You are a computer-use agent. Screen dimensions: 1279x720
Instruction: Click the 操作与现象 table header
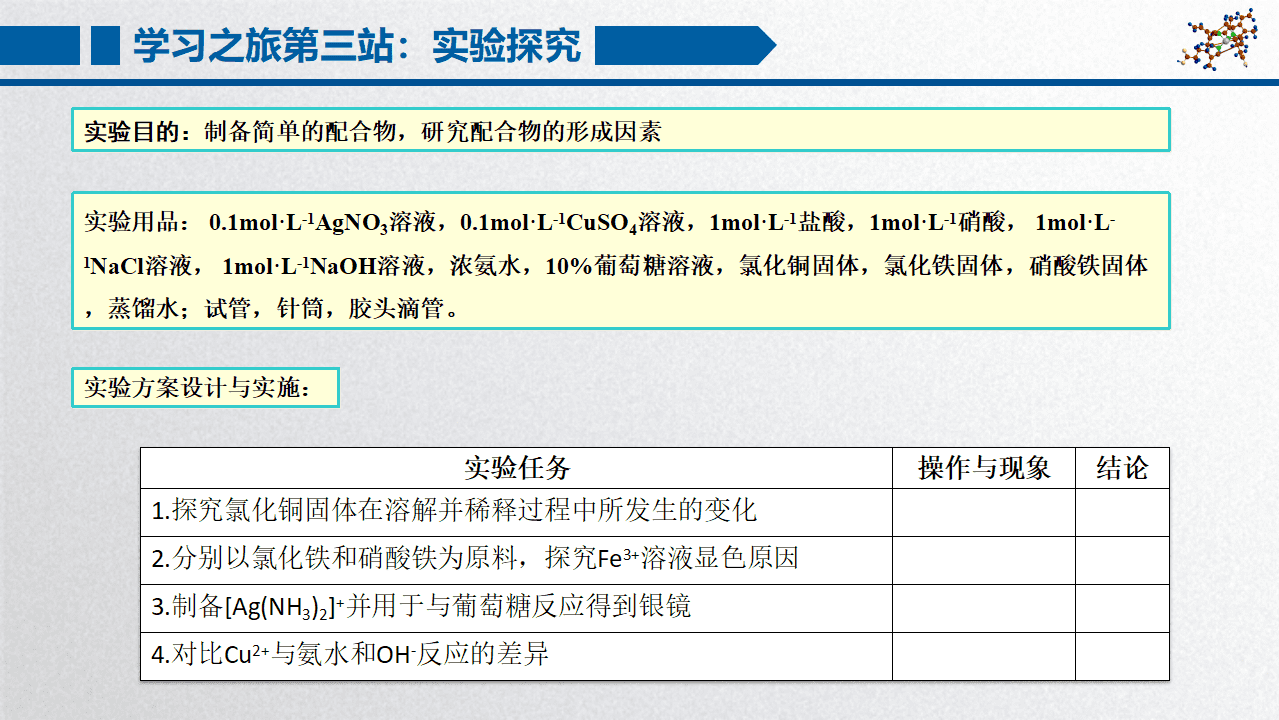(x=984, y=468)
